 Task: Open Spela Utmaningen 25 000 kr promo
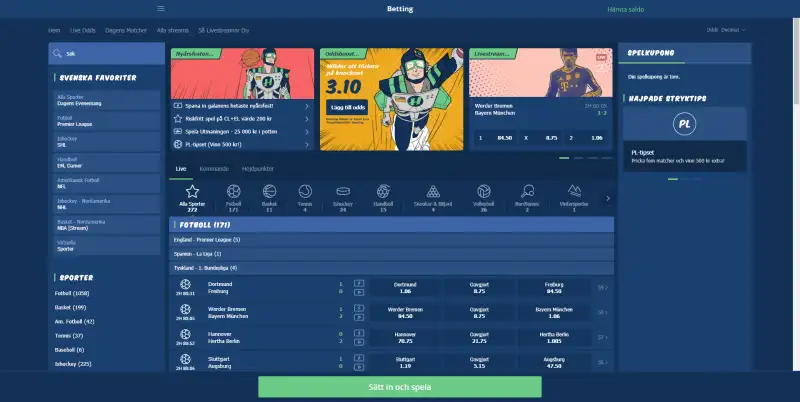(x=242, y=132)
